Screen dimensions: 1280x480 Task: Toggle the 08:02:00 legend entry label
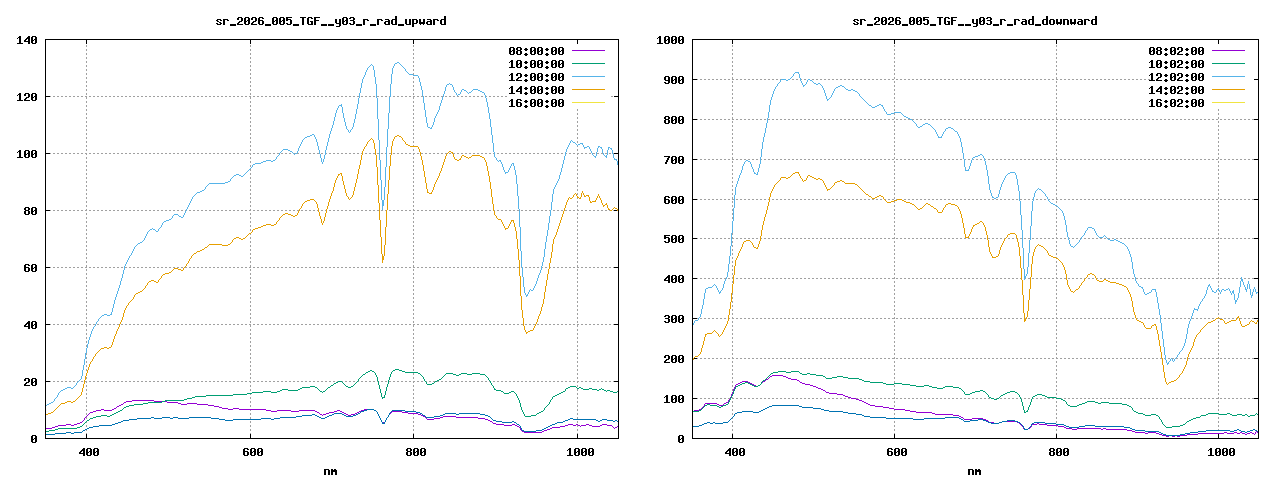[1176, 50]
